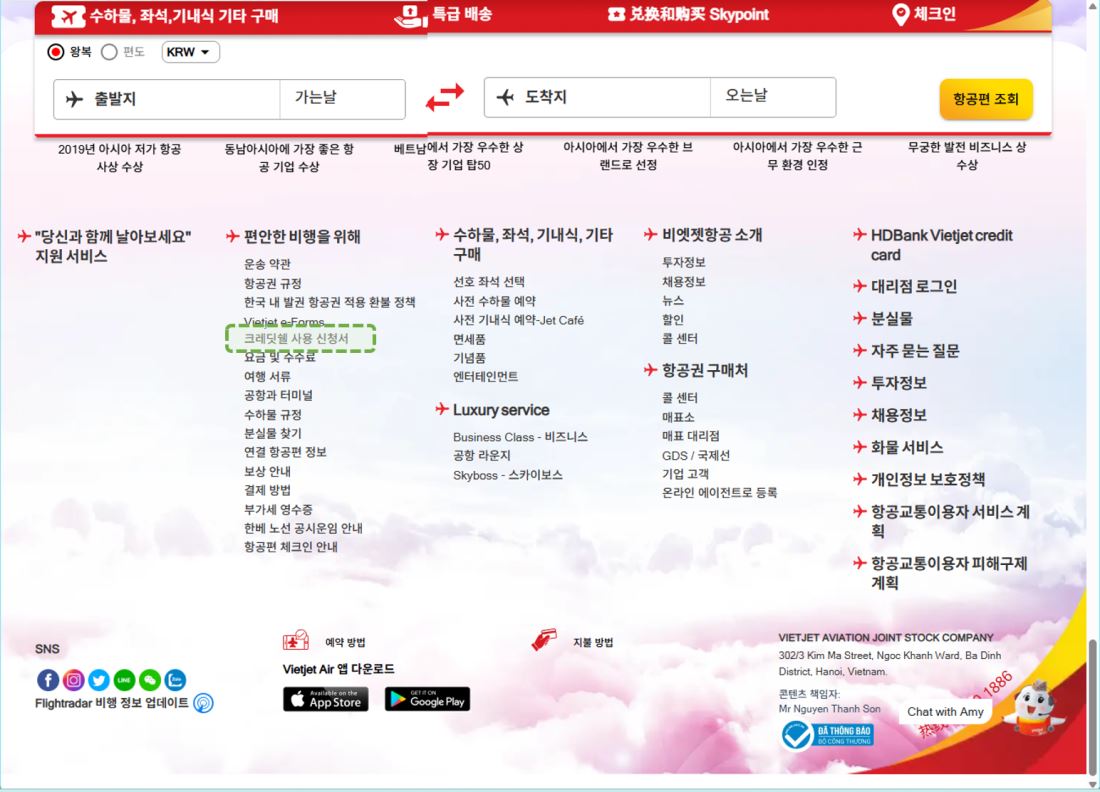
Task: Open the 결제 방법 link
Action: click(x=267, y=490)
